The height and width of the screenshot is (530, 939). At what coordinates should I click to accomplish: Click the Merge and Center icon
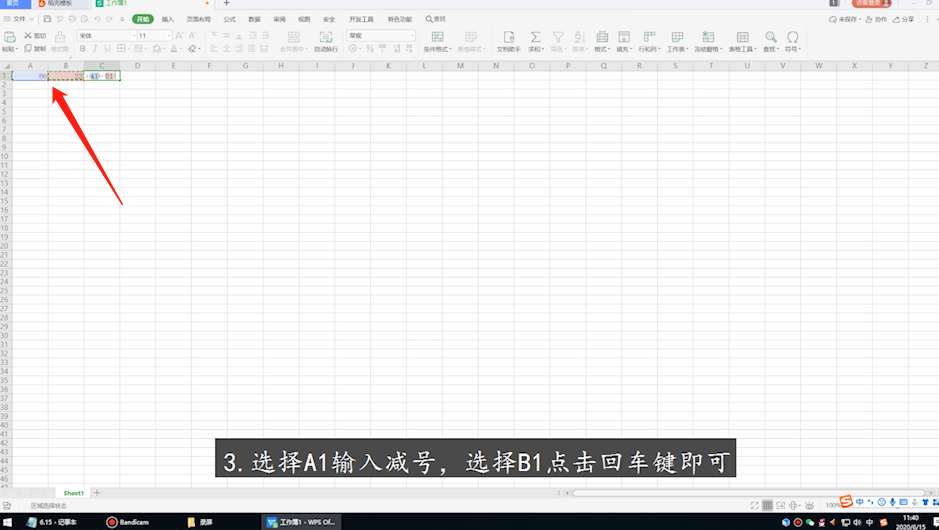(293, 37)
